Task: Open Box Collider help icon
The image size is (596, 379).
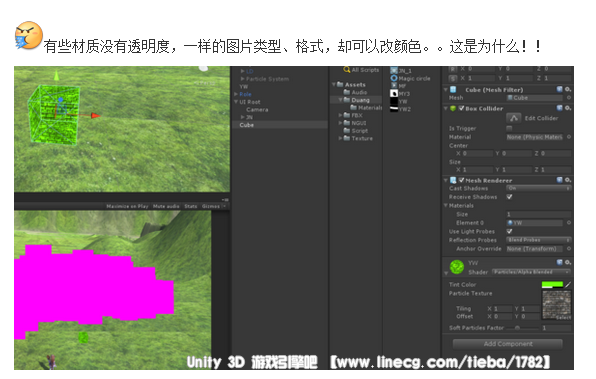Action: [560, 108]
